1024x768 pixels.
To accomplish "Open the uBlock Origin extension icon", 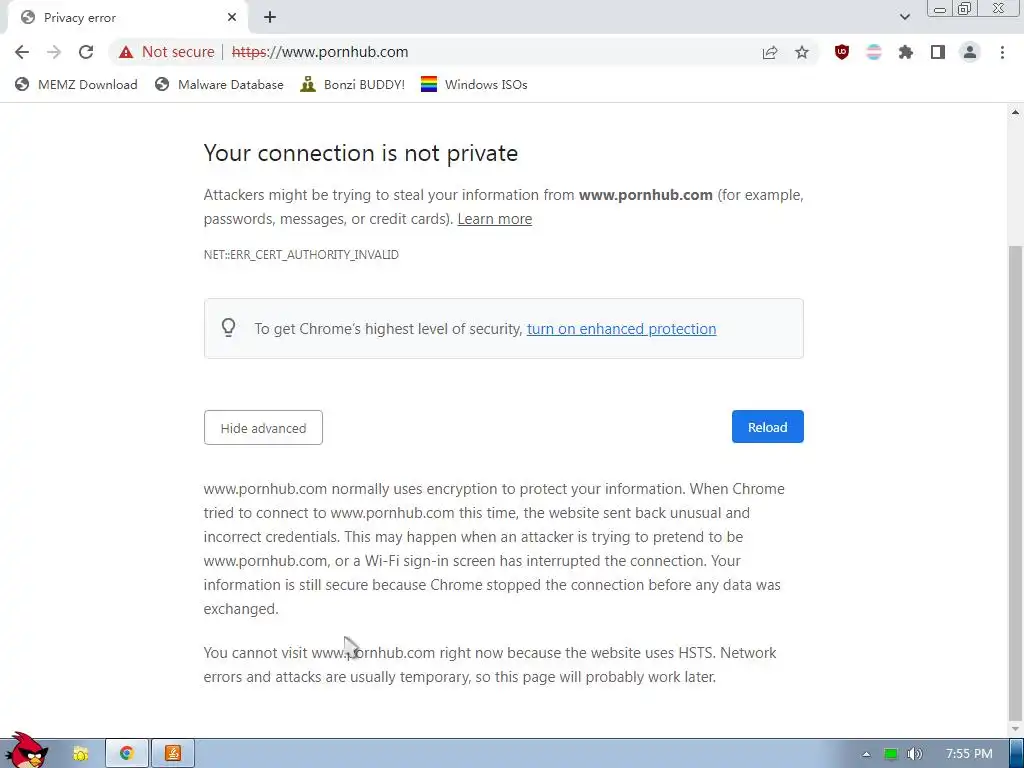I will coord(842,52).
